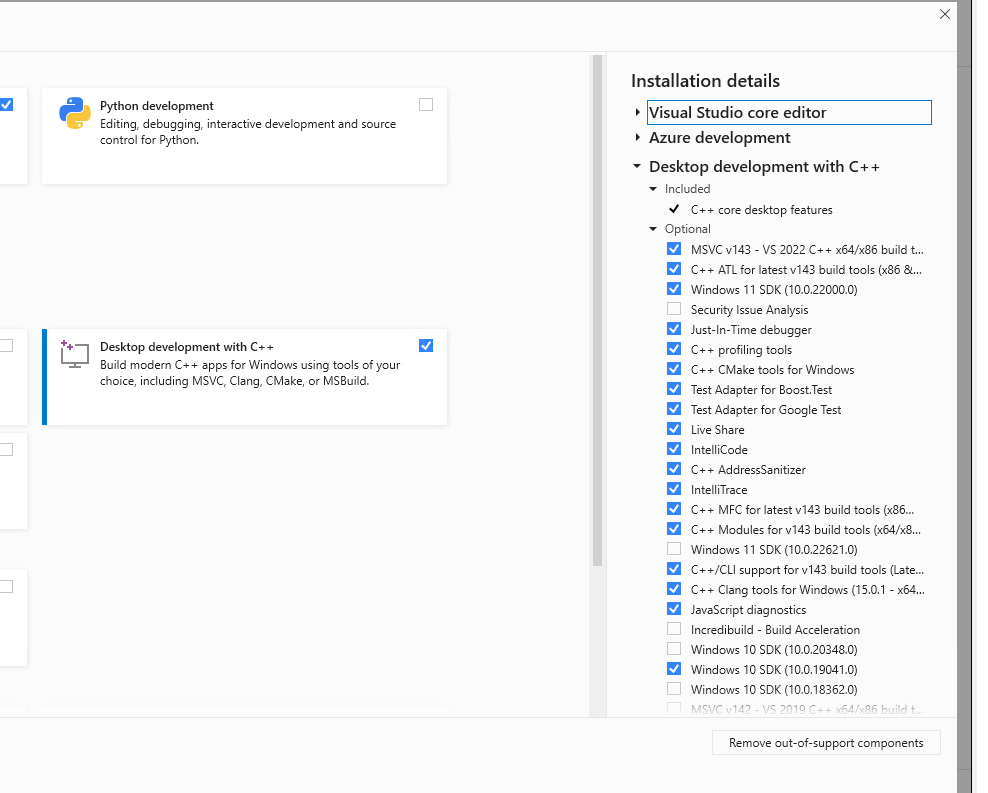Enable the Python development workload checkbox

pyautogui.click(x=426, y=104)
